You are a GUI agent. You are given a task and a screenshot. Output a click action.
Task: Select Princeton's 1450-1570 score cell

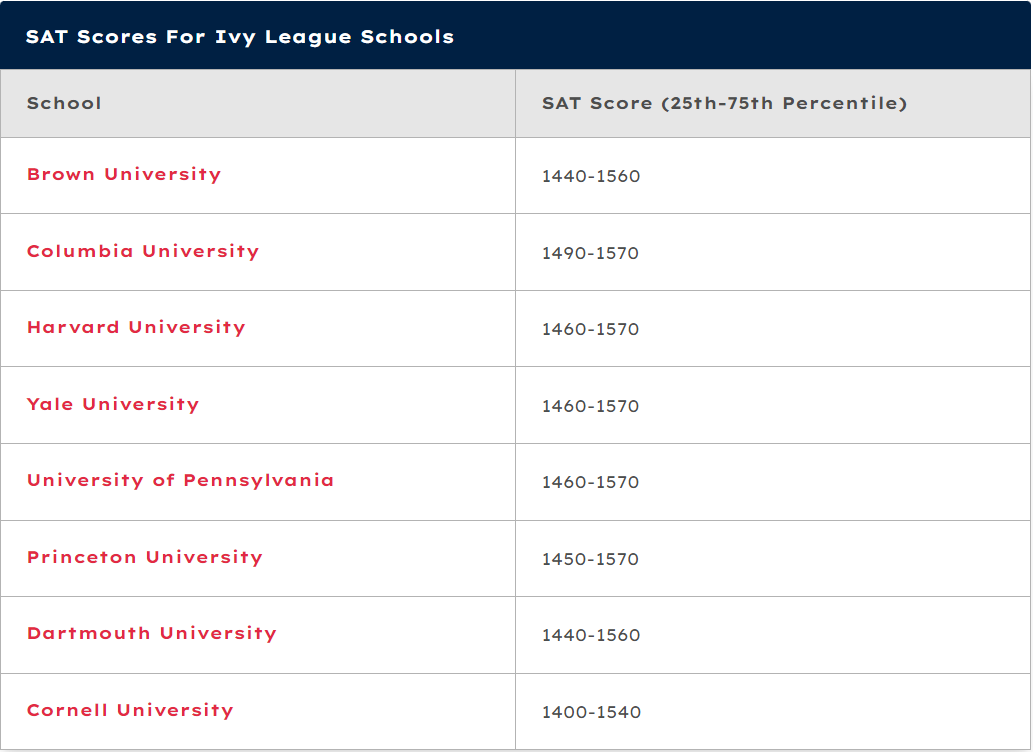[773, 559]
